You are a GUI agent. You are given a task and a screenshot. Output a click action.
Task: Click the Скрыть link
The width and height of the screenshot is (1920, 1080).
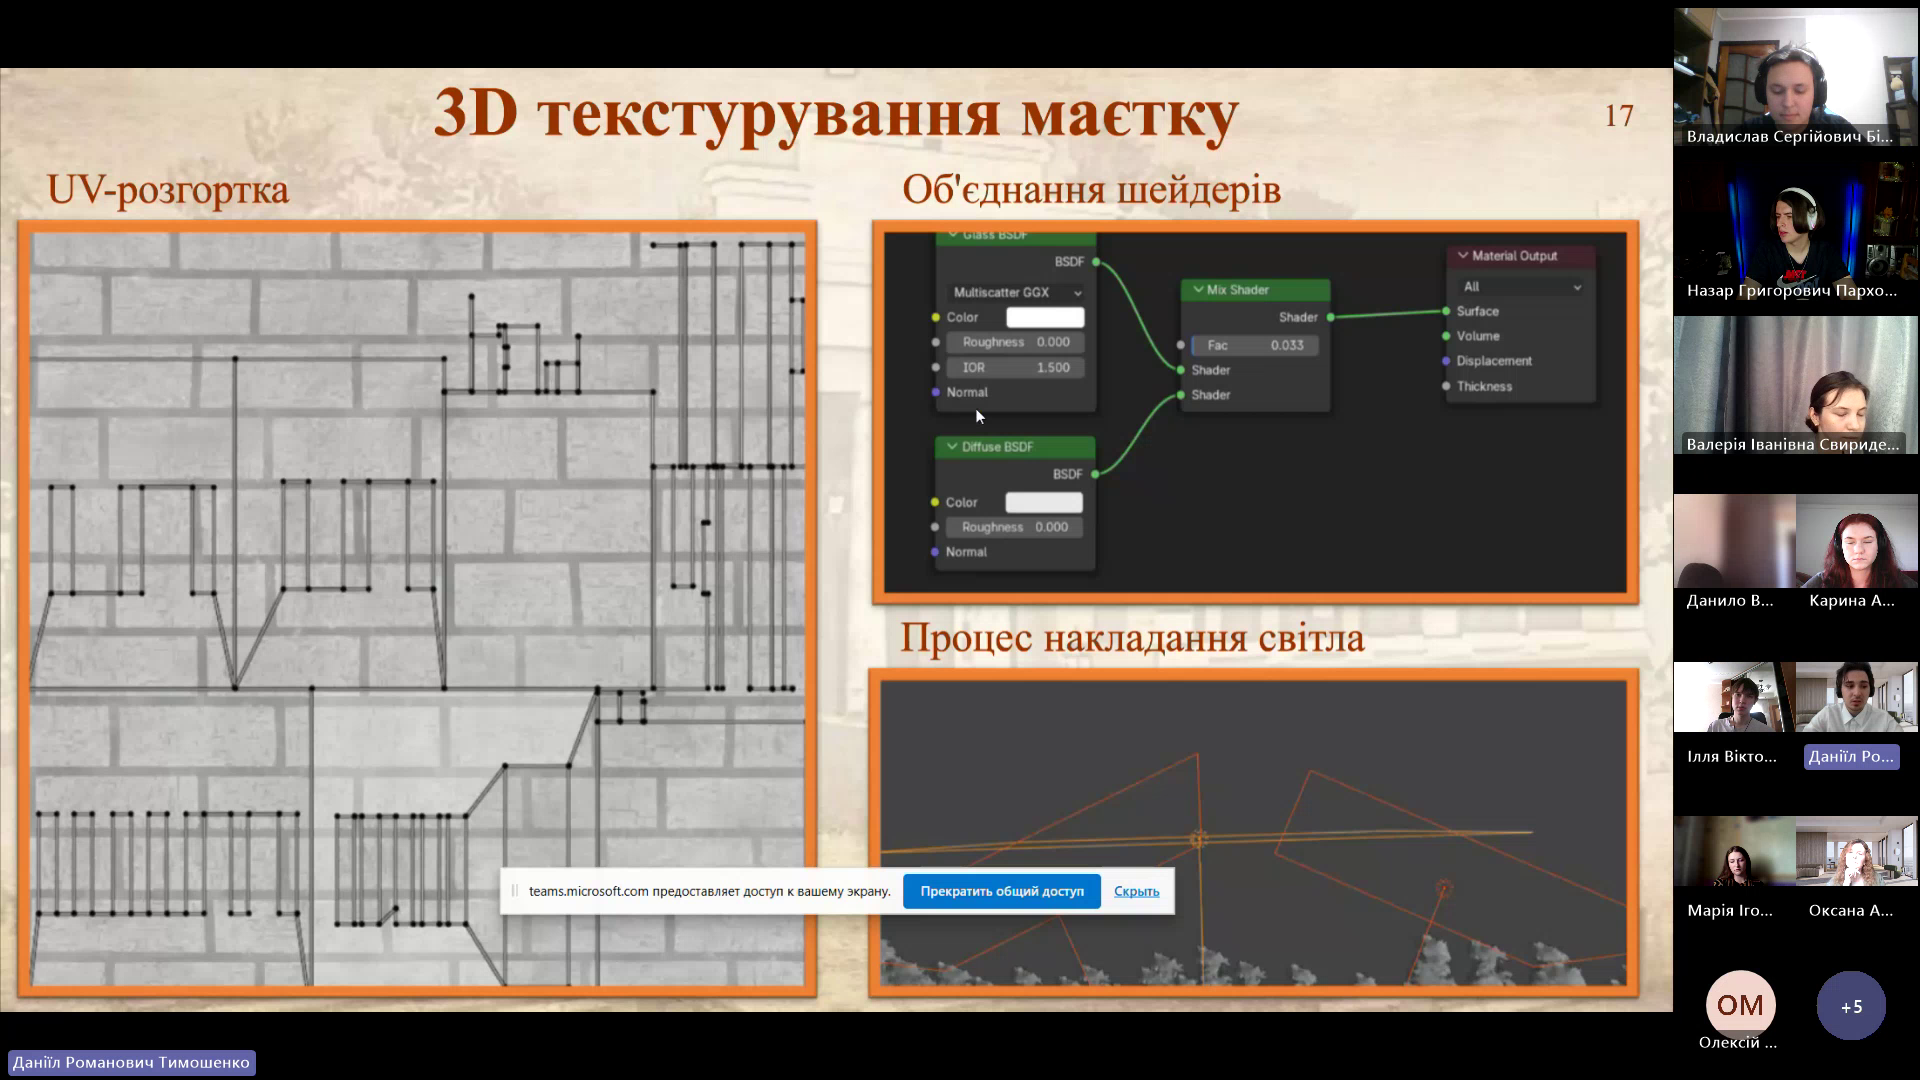tap(1136, 891)
